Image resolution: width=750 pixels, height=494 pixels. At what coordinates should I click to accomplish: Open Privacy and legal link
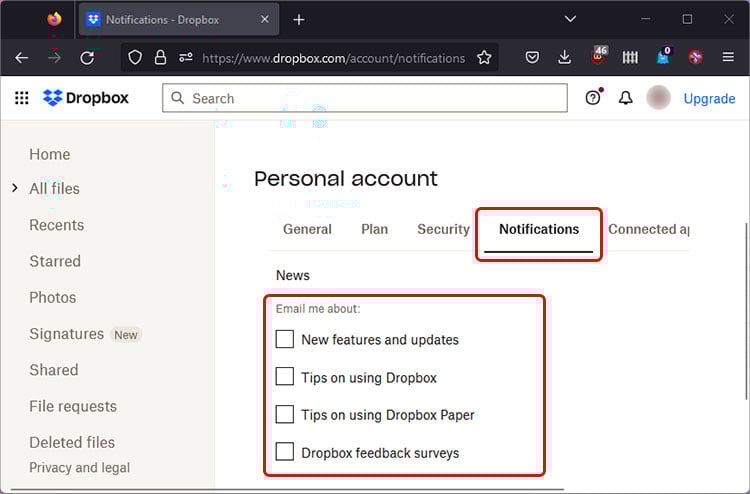pyautogui.click(x=79, y=468)
